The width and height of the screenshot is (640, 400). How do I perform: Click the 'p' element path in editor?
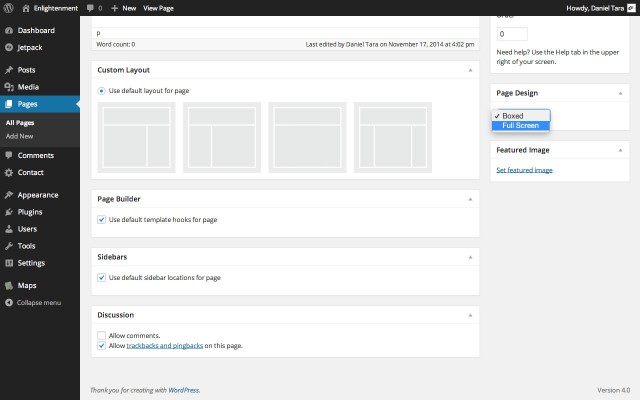(98, 33)
